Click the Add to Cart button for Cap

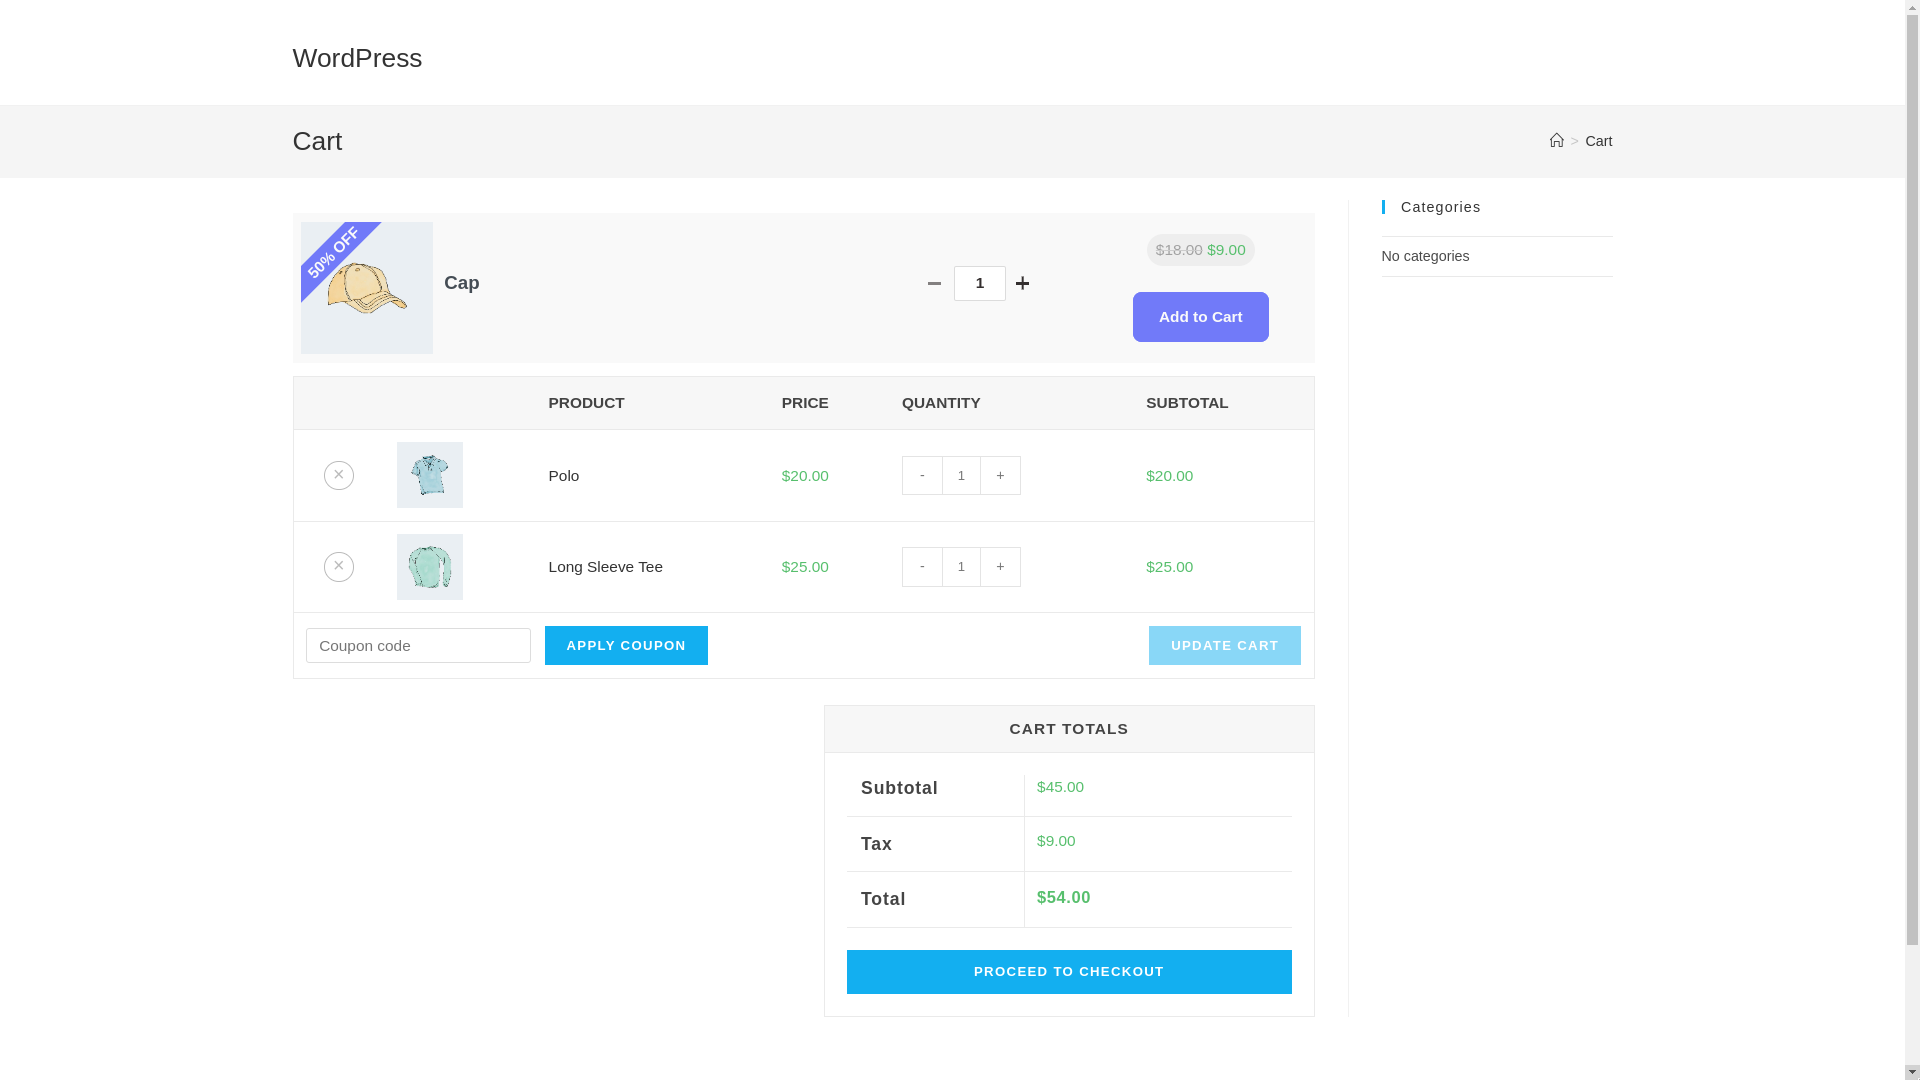[x=1200, y=316]
